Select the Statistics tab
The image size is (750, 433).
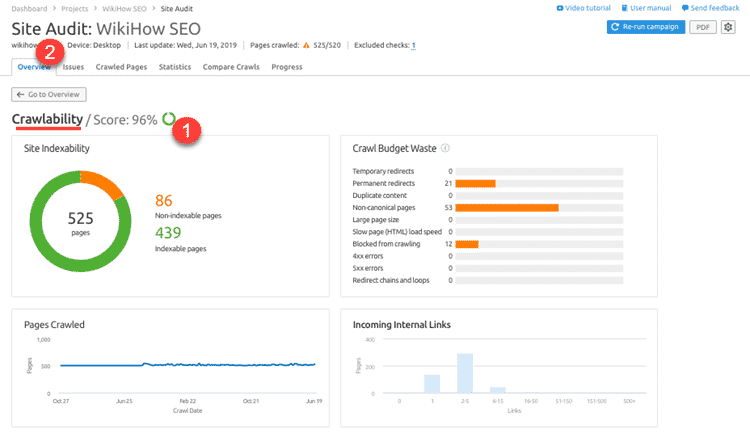175,67
